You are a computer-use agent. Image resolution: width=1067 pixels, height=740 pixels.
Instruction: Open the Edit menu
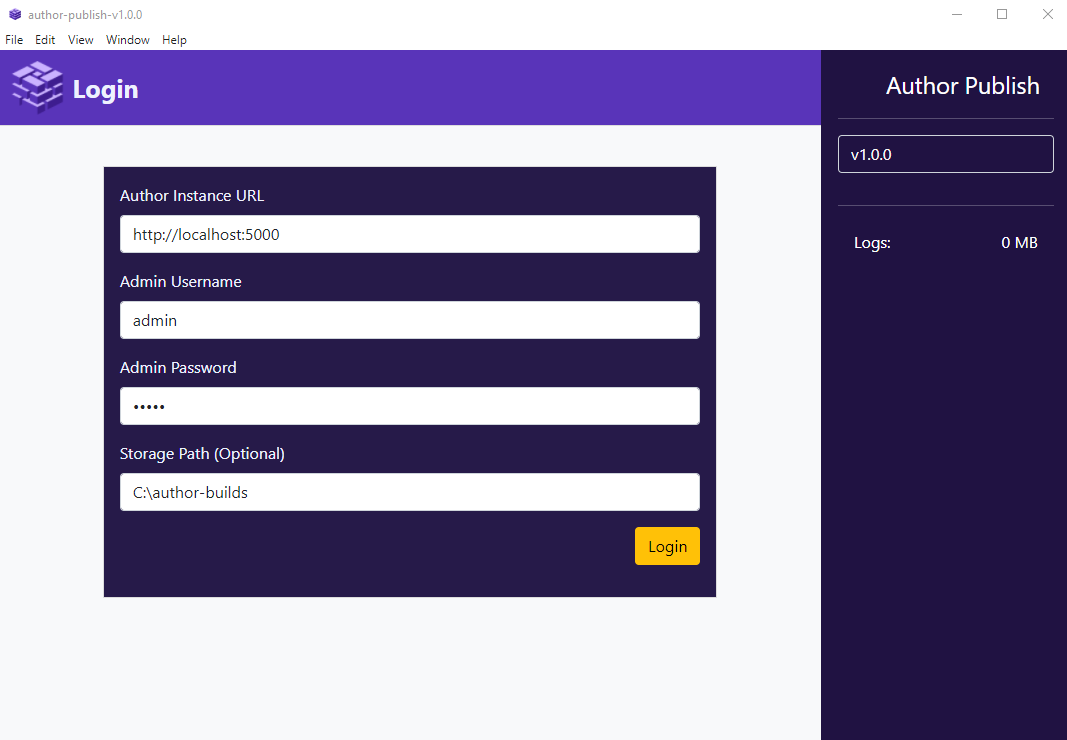pyautogui.click(x=45, y=40)
